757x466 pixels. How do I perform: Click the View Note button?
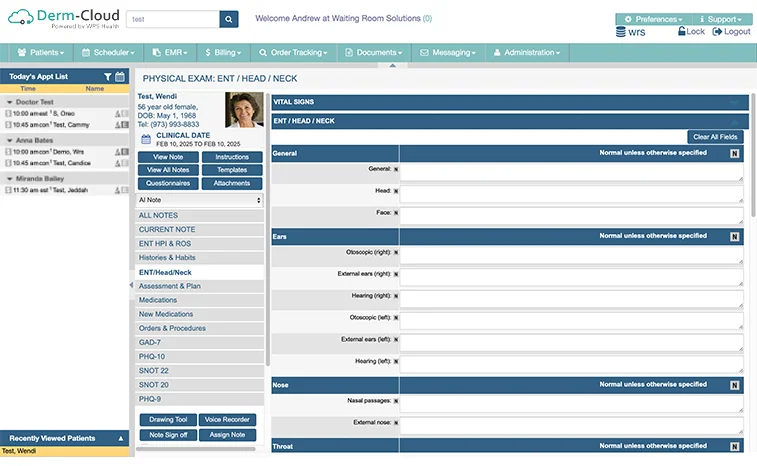coord(168,157)
